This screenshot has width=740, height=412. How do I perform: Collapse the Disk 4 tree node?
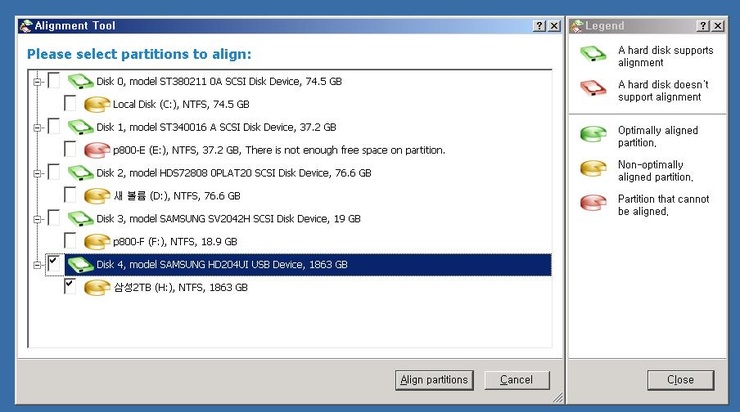[x=37, y=264]
